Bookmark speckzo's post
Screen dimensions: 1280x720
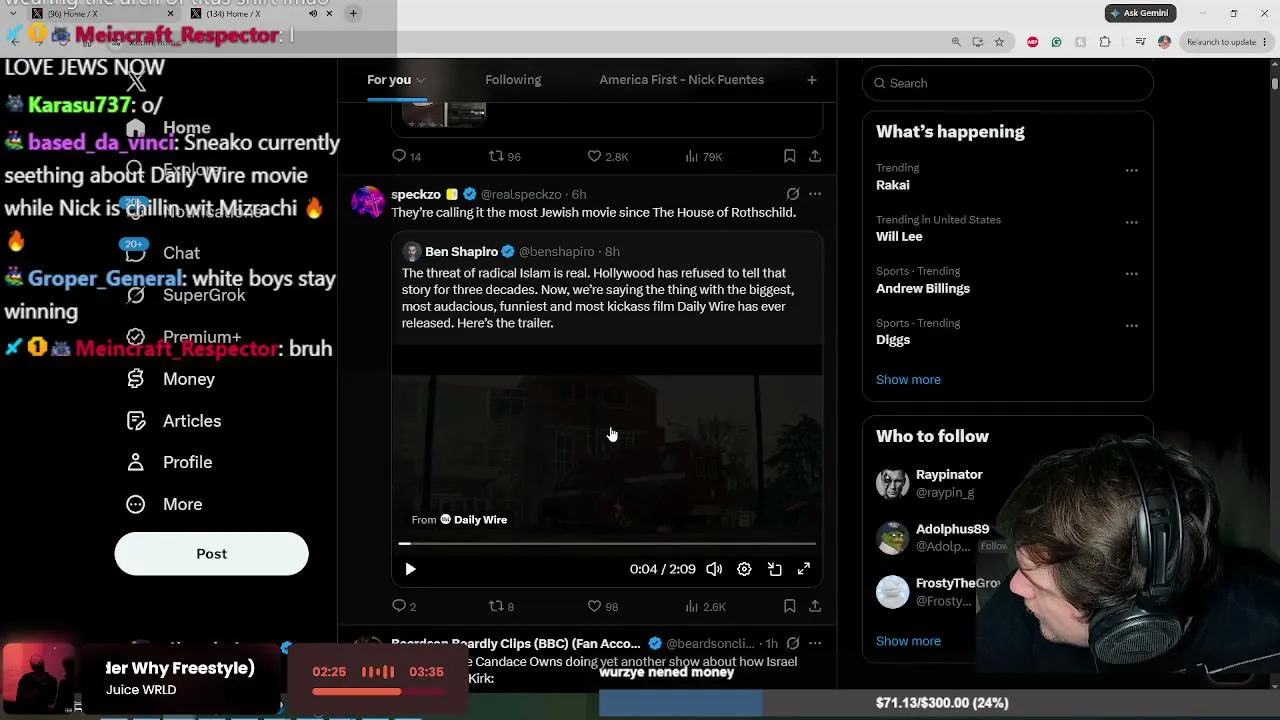pyautogui.click(x=789, y=606)
